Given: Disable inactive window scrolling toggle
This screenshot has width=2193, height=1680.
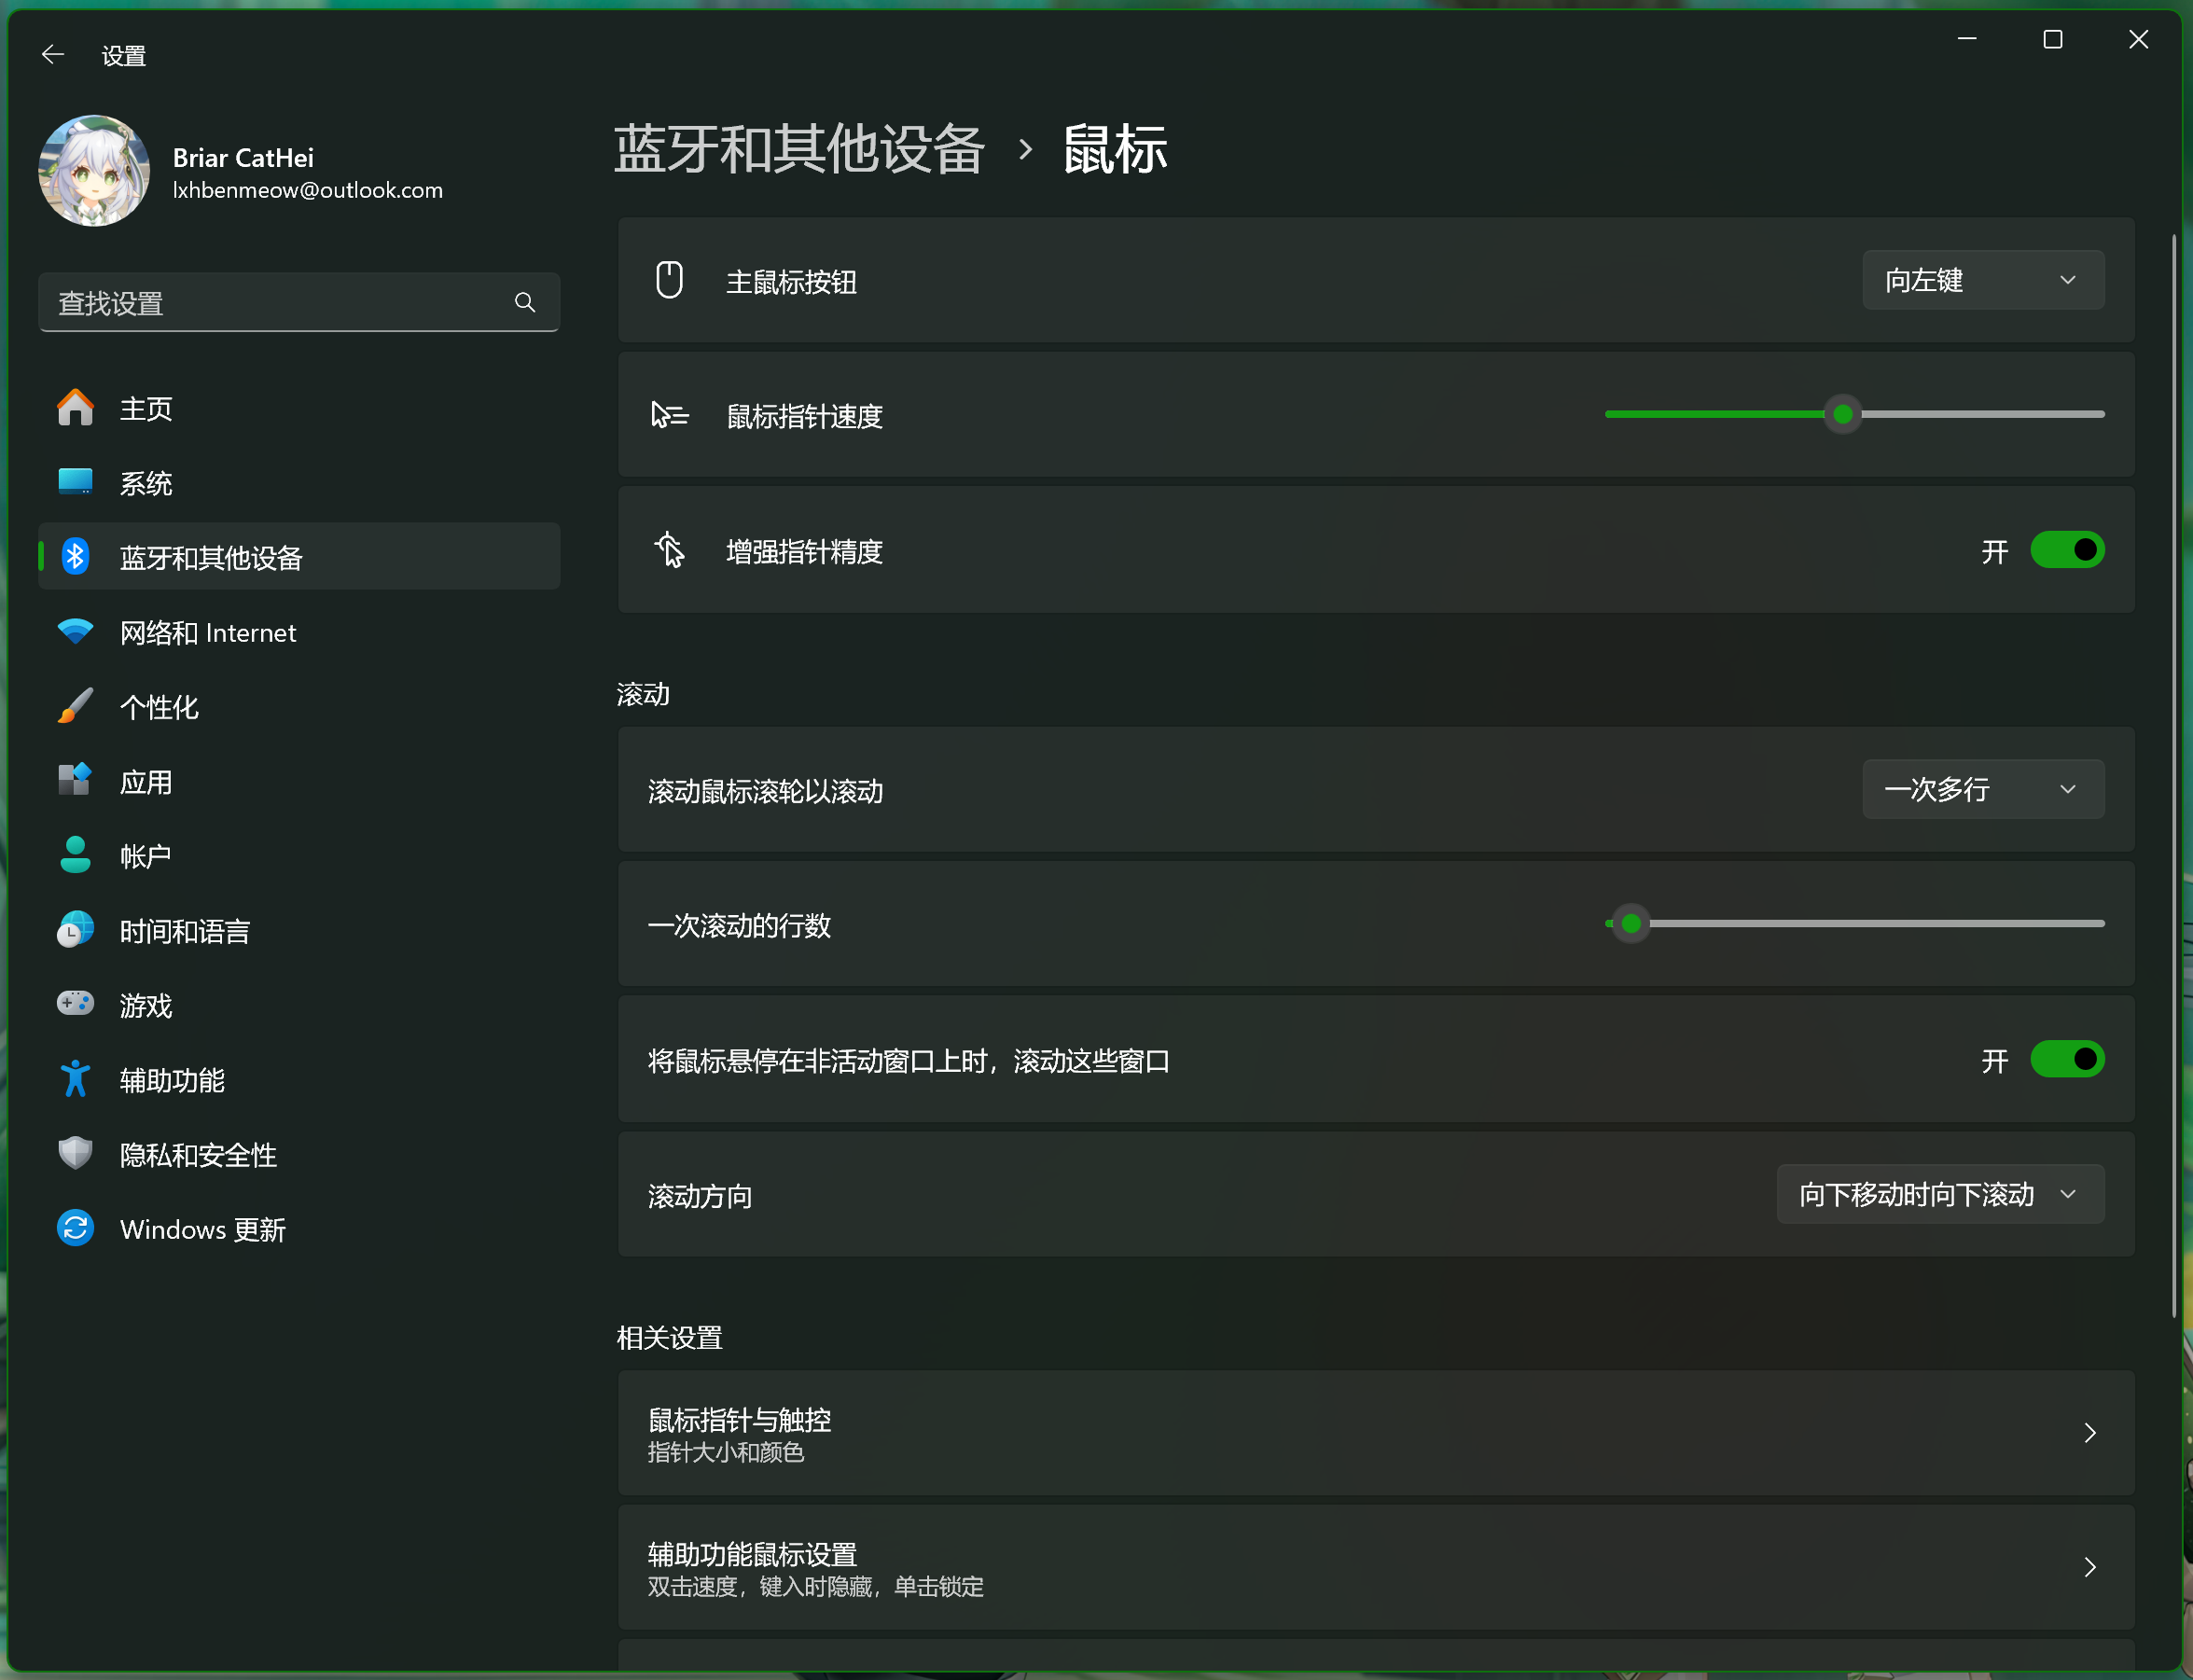Looking at the screenshot, I should click(2066, 1060).
